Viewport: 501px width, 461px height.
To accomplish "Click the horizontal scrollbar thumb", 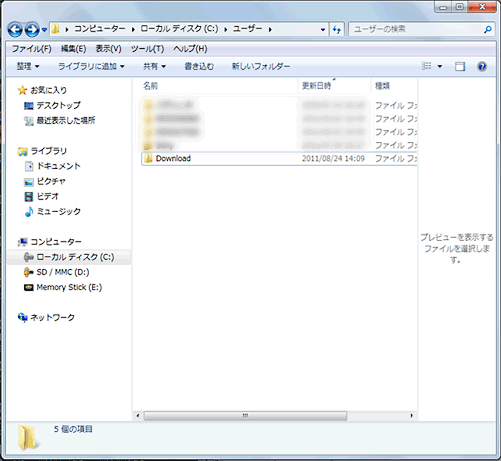I will [245, 416].
